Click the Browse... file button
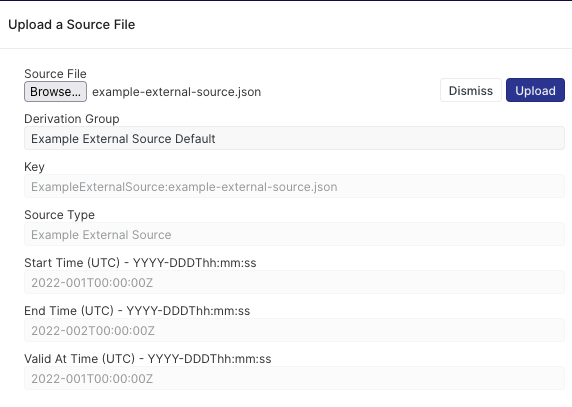The image size is (572, 407). (55, 92)
